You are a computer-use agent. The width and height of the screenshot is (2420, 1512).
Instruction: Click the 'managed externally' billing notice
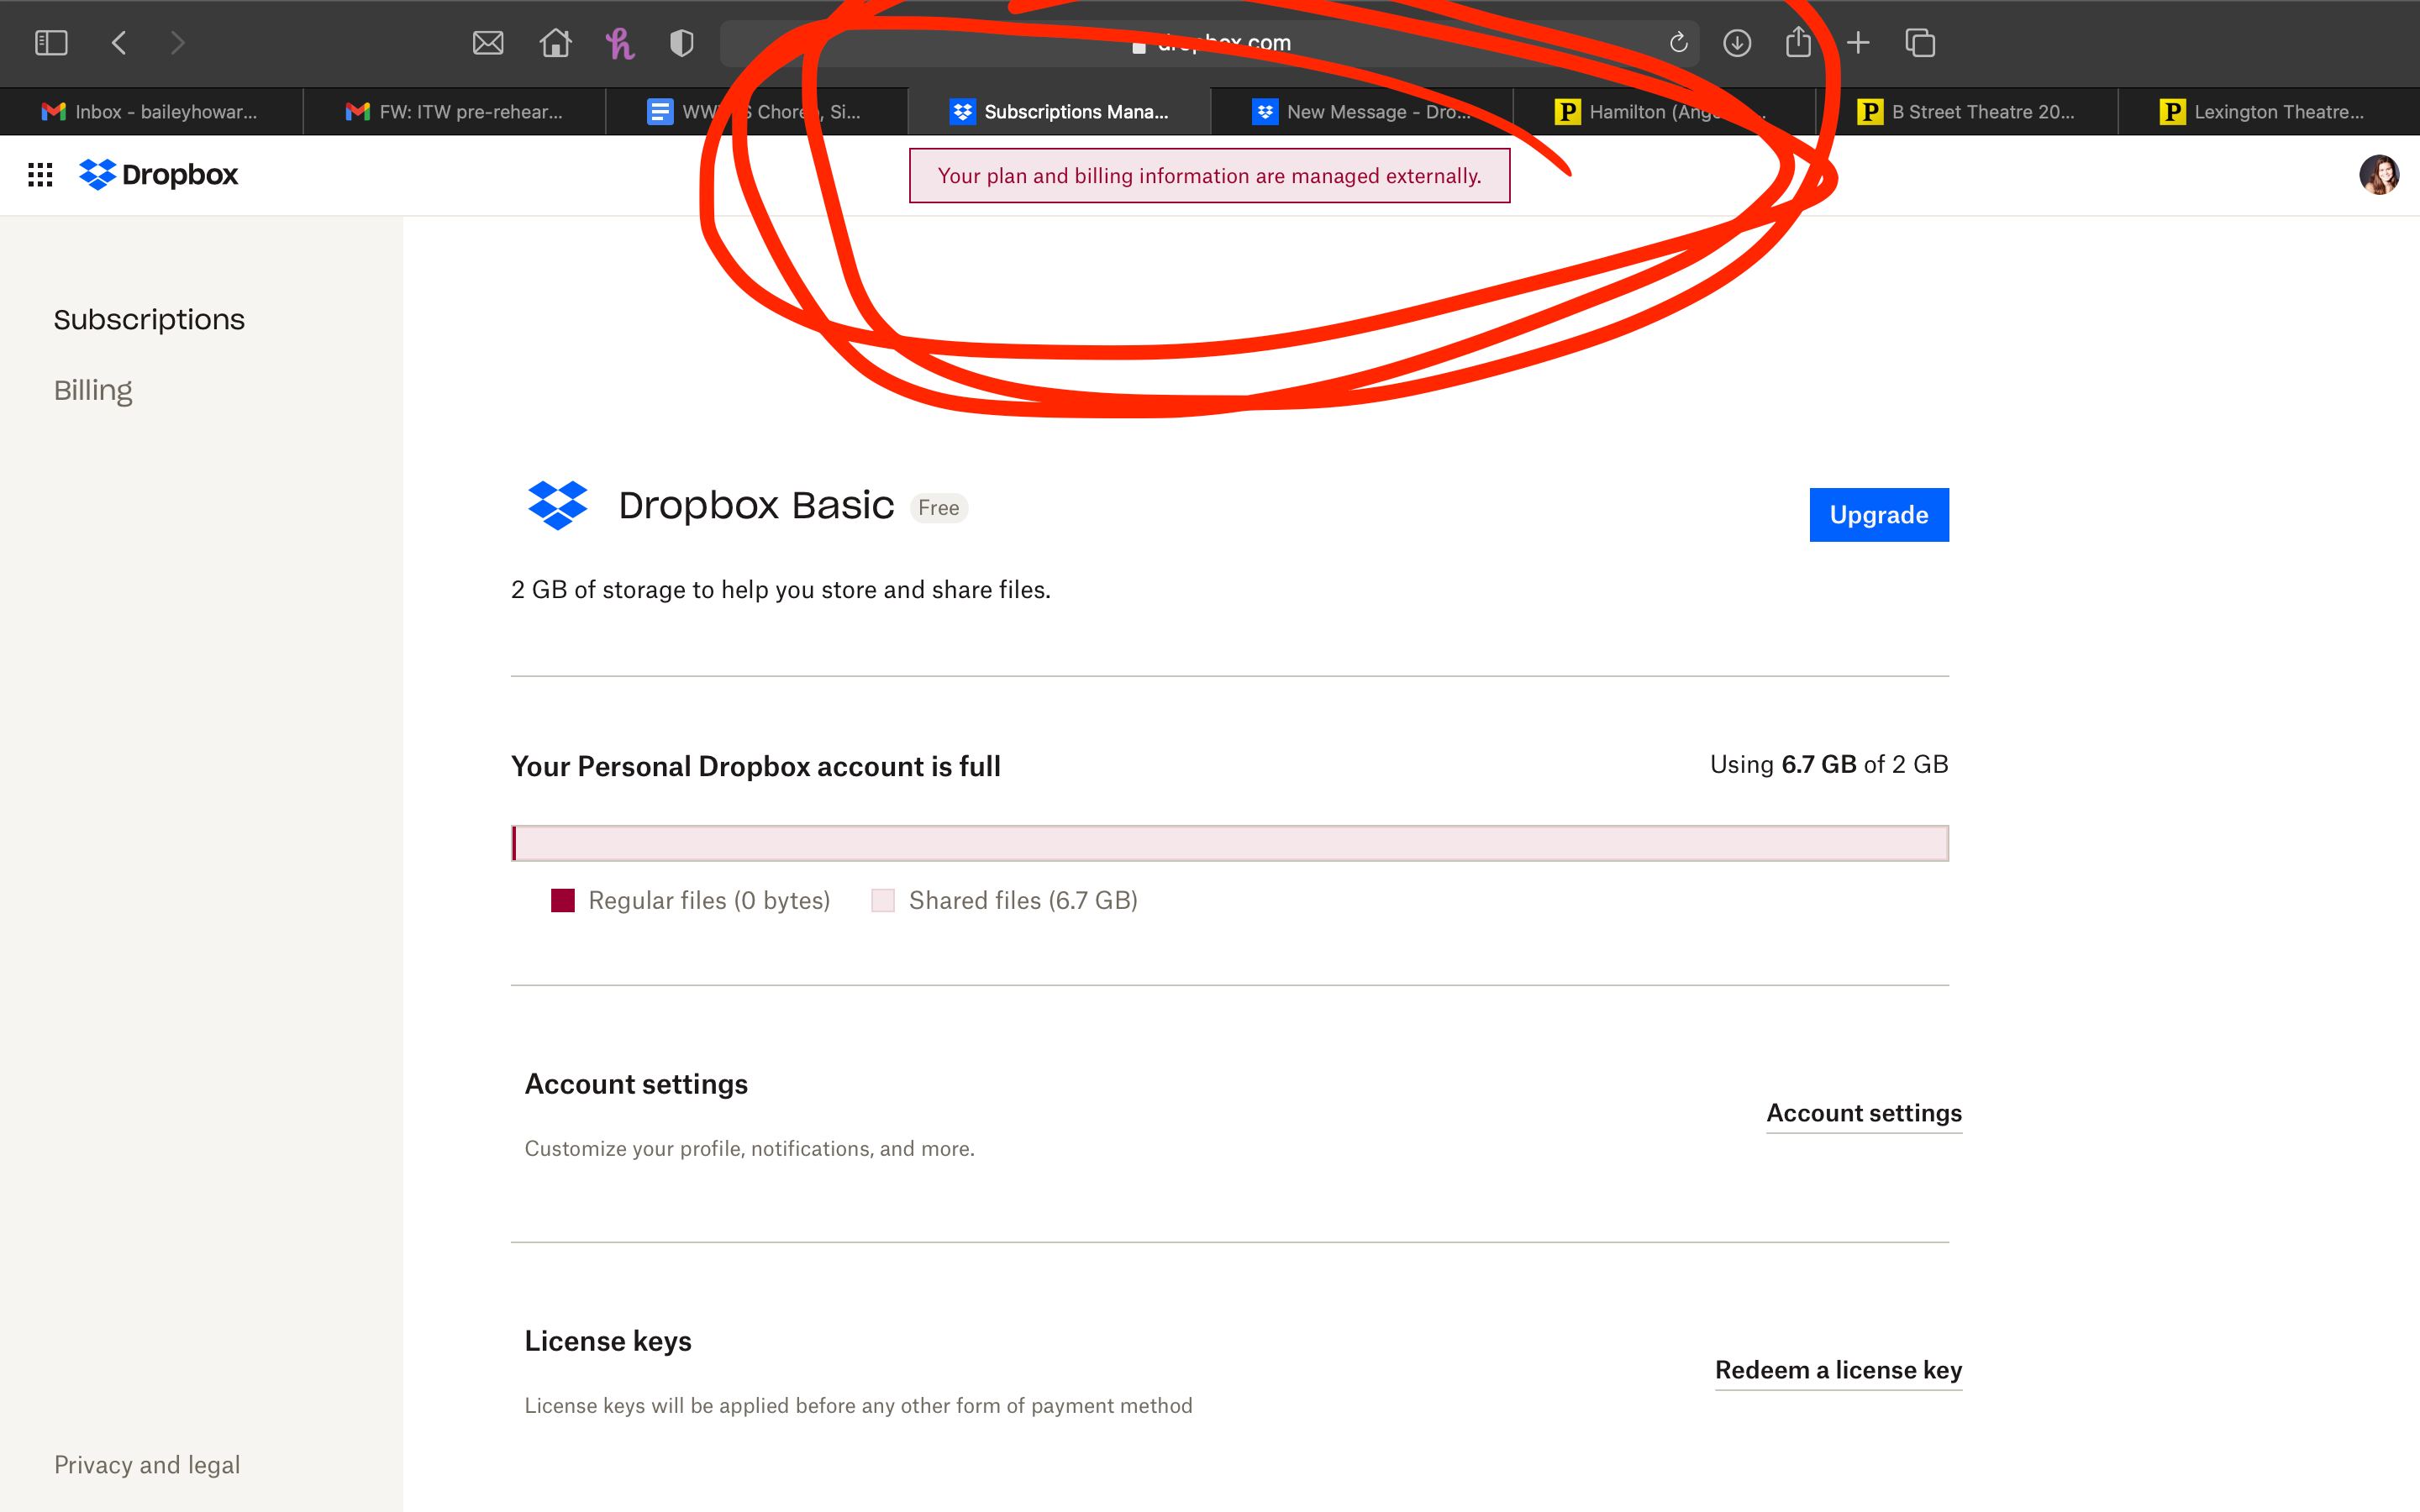pyautogui.click(x=1209, y=176)
